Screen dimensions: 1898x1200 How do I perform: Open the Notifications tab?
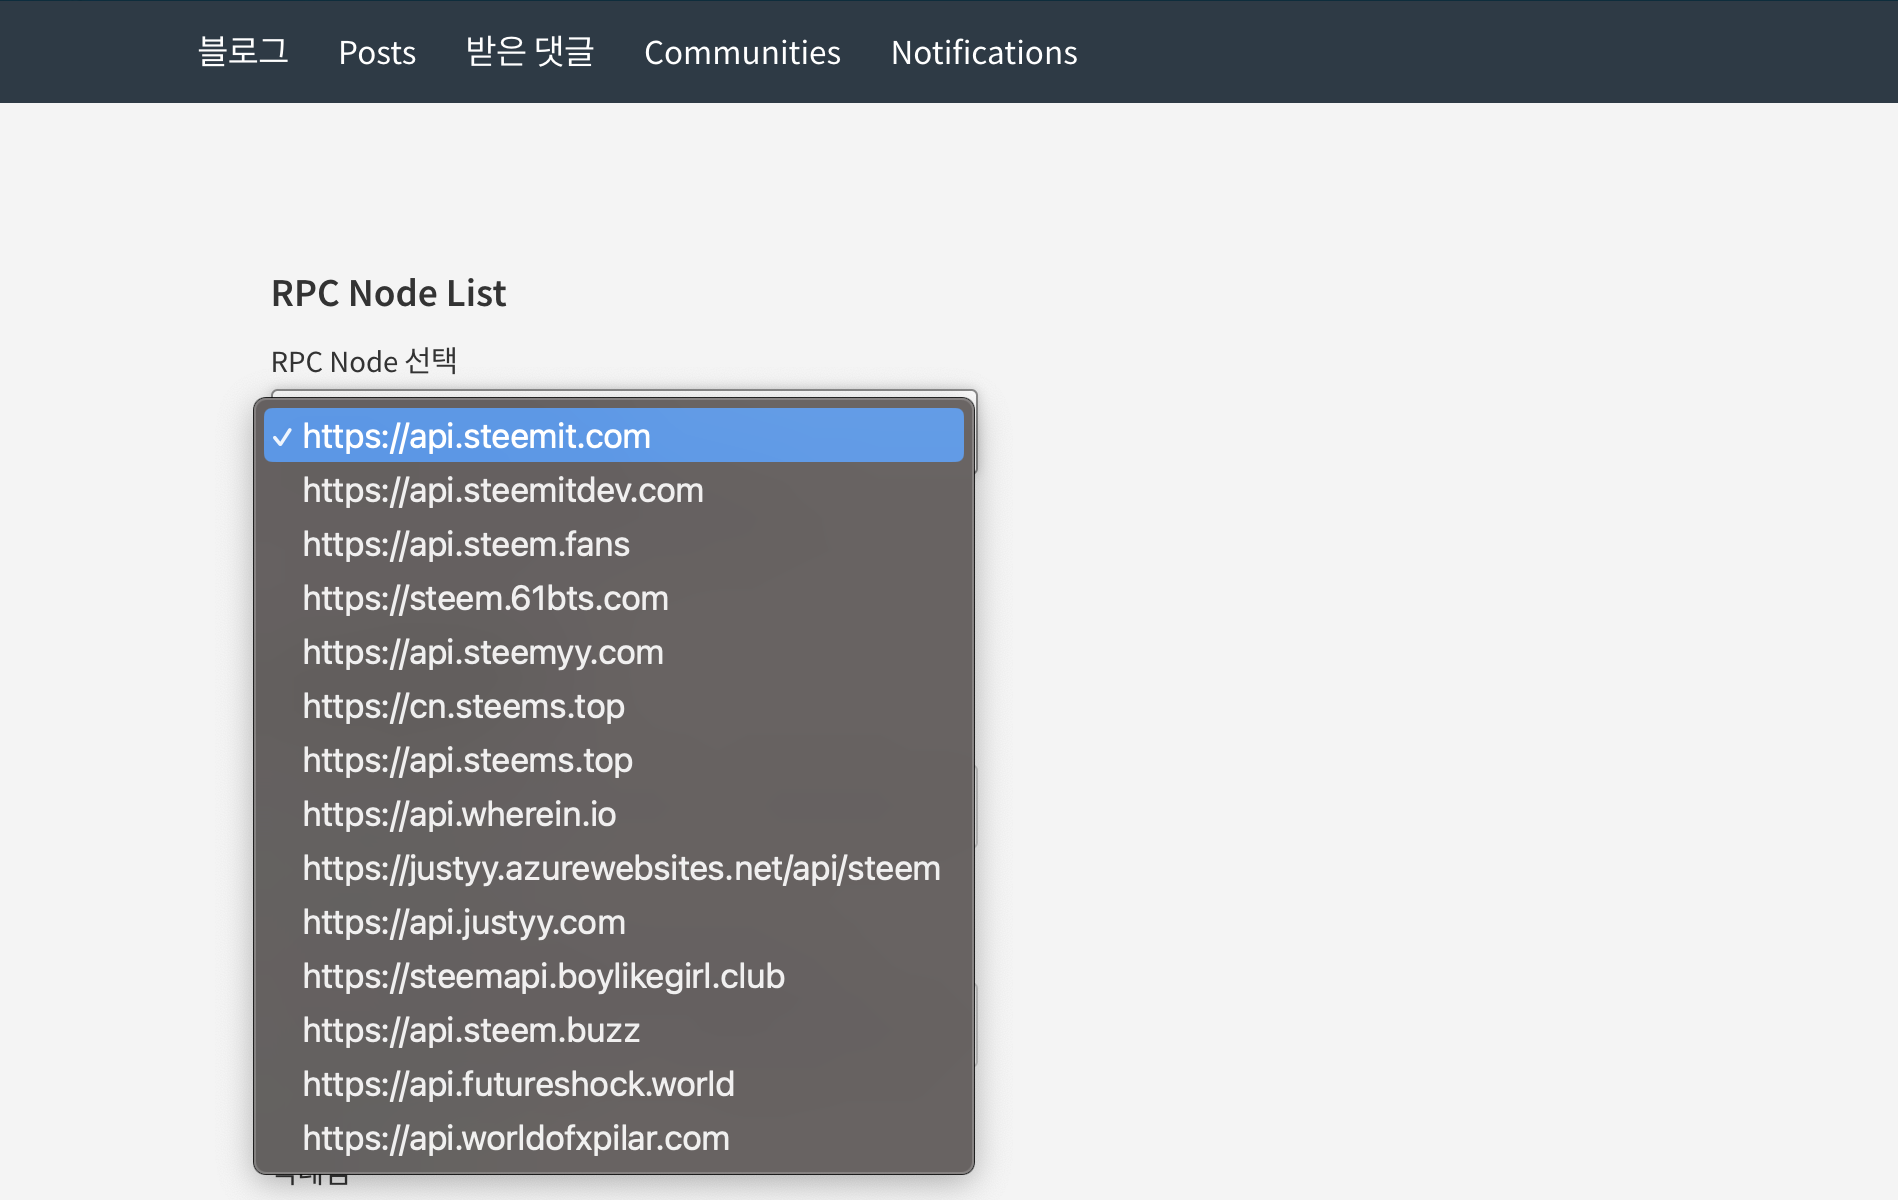click(984, 52)
